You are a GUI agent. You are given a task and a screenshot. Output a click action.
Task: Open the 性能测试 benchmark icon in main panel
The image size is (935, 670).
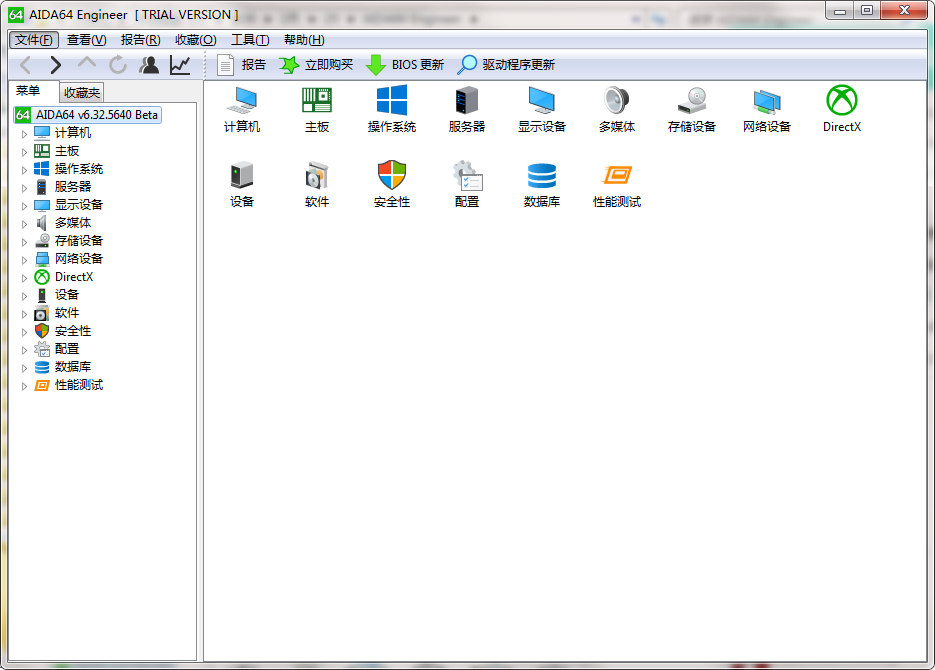pos(617,185)
